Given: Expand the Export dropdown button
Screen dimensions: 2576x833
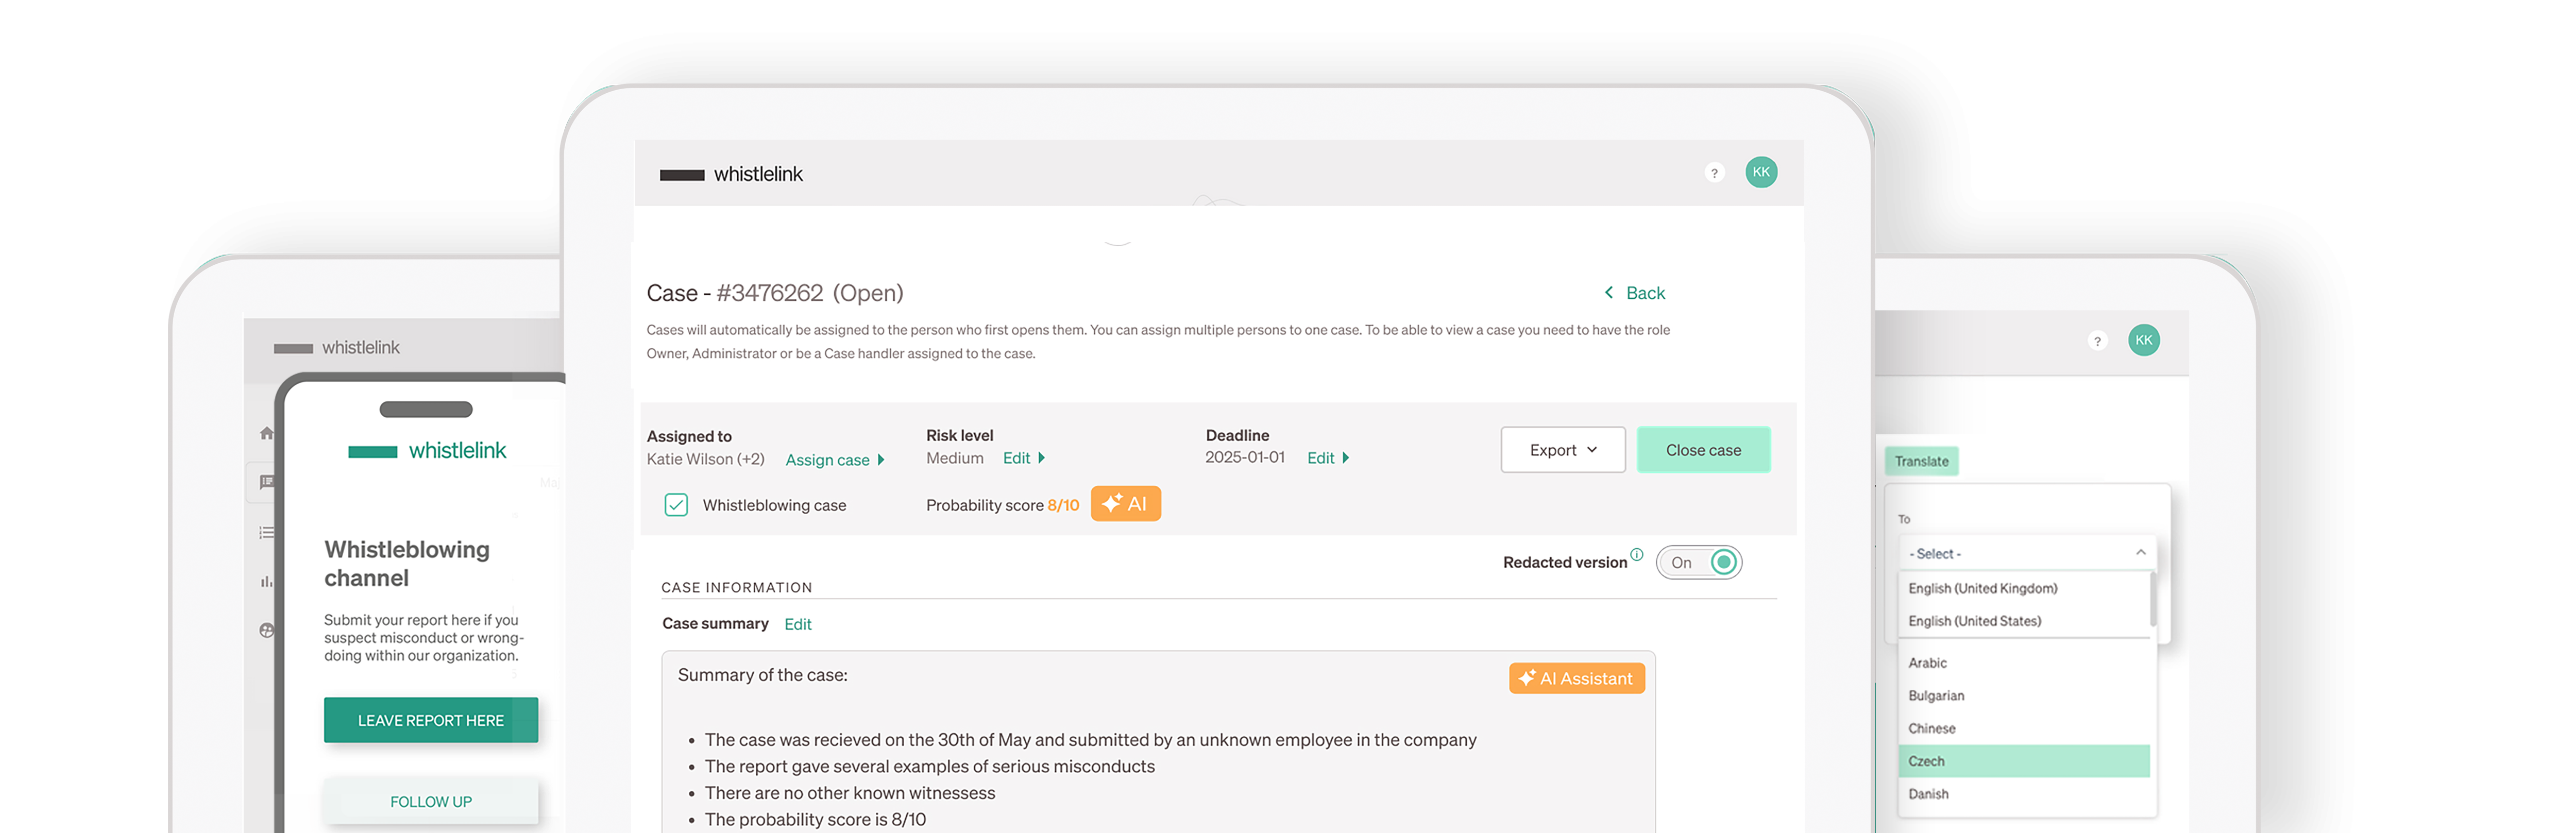Looking at the screenshot, I should tap(1563, 450).
